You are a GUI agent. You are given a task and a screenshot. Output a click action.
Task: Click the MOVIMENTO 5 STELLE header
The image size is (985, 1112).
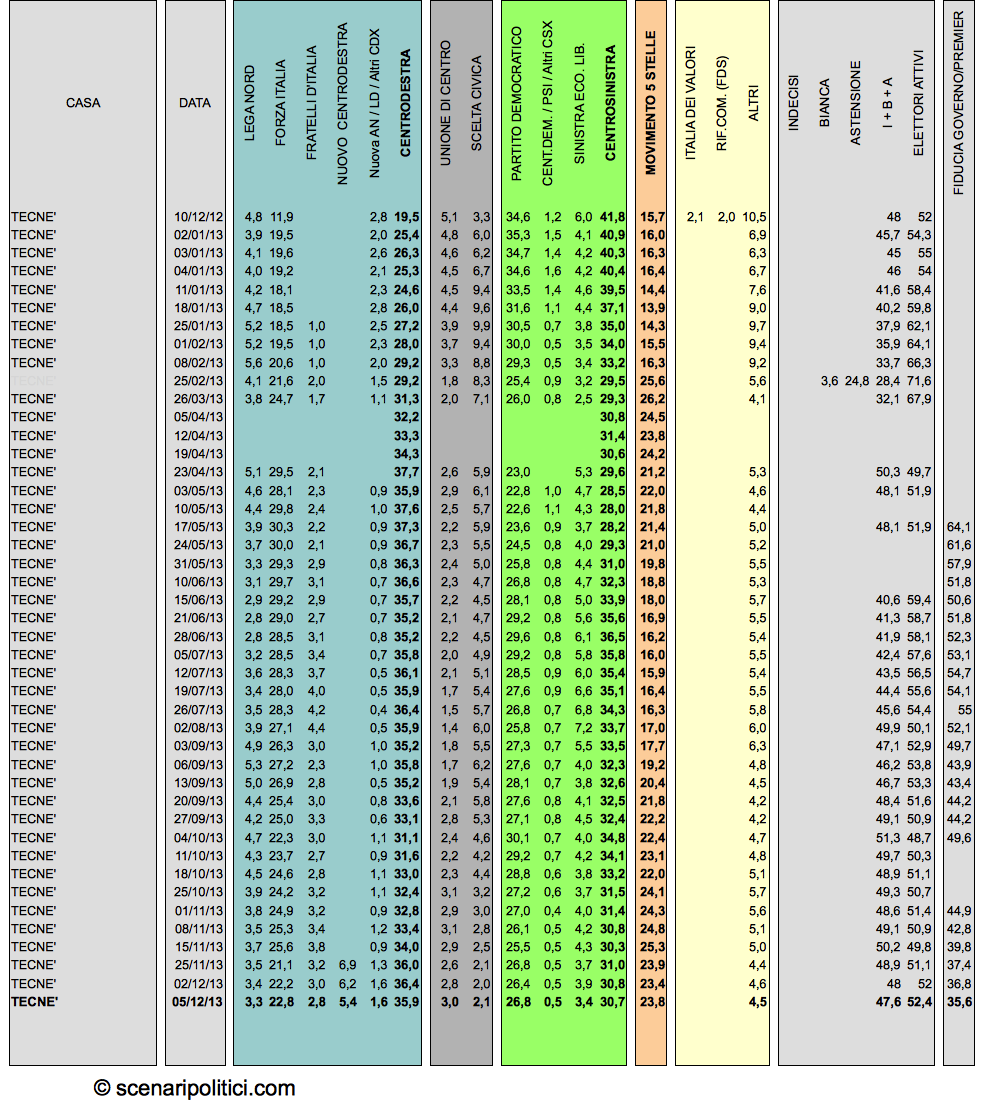(x=650, y=104)
